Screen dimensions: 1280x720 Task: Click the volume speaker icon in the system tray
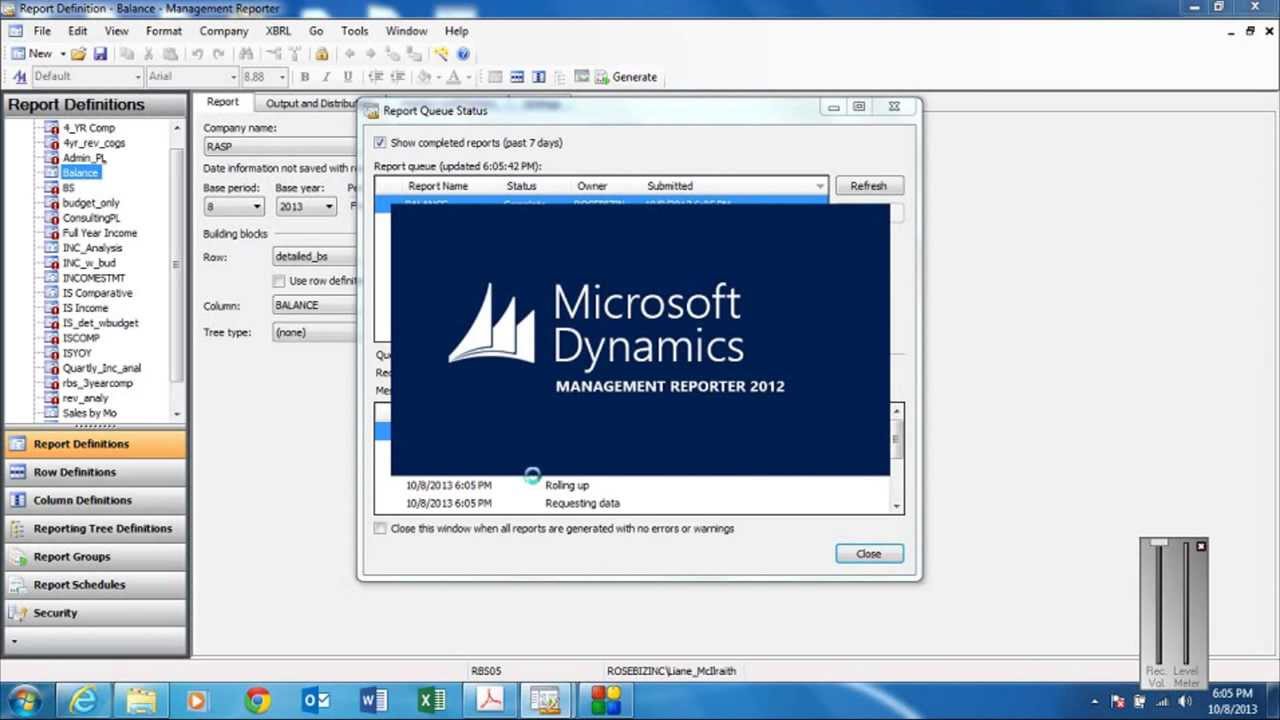click(x=1183, y=702)
